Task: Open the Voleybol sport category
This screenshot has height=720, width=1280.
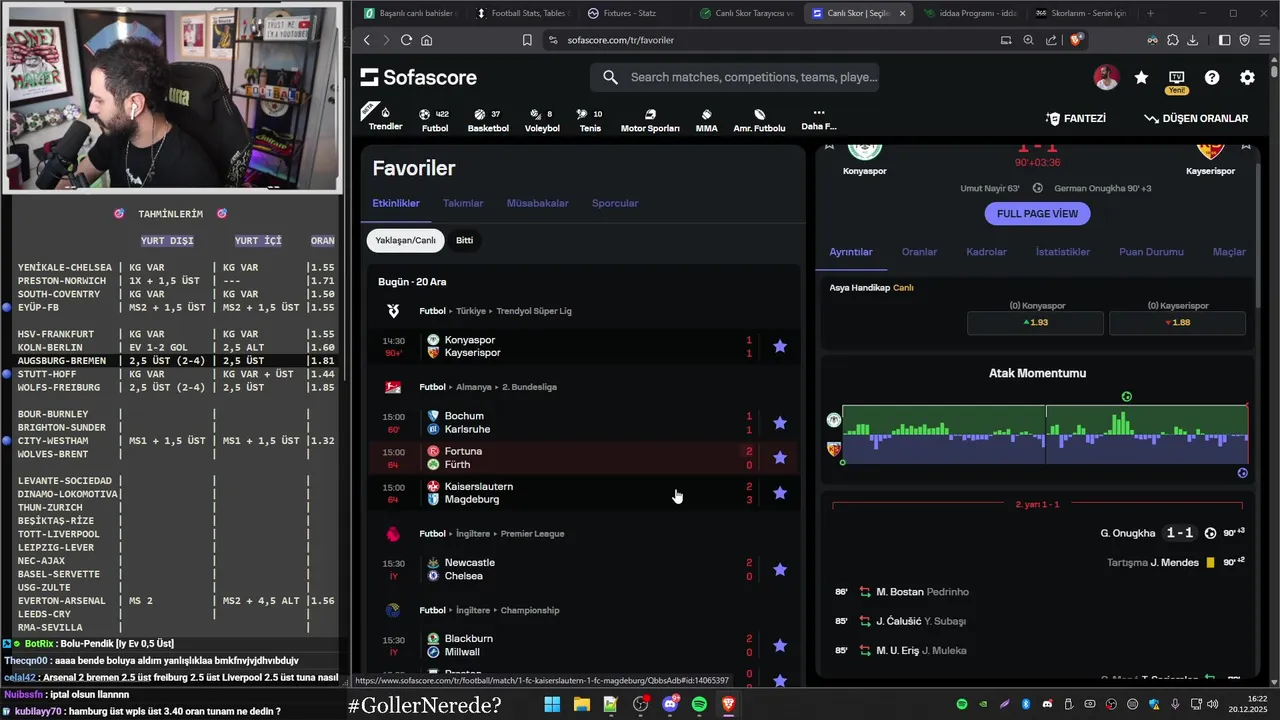Action: pyautogui.click(x=542, y=120)
